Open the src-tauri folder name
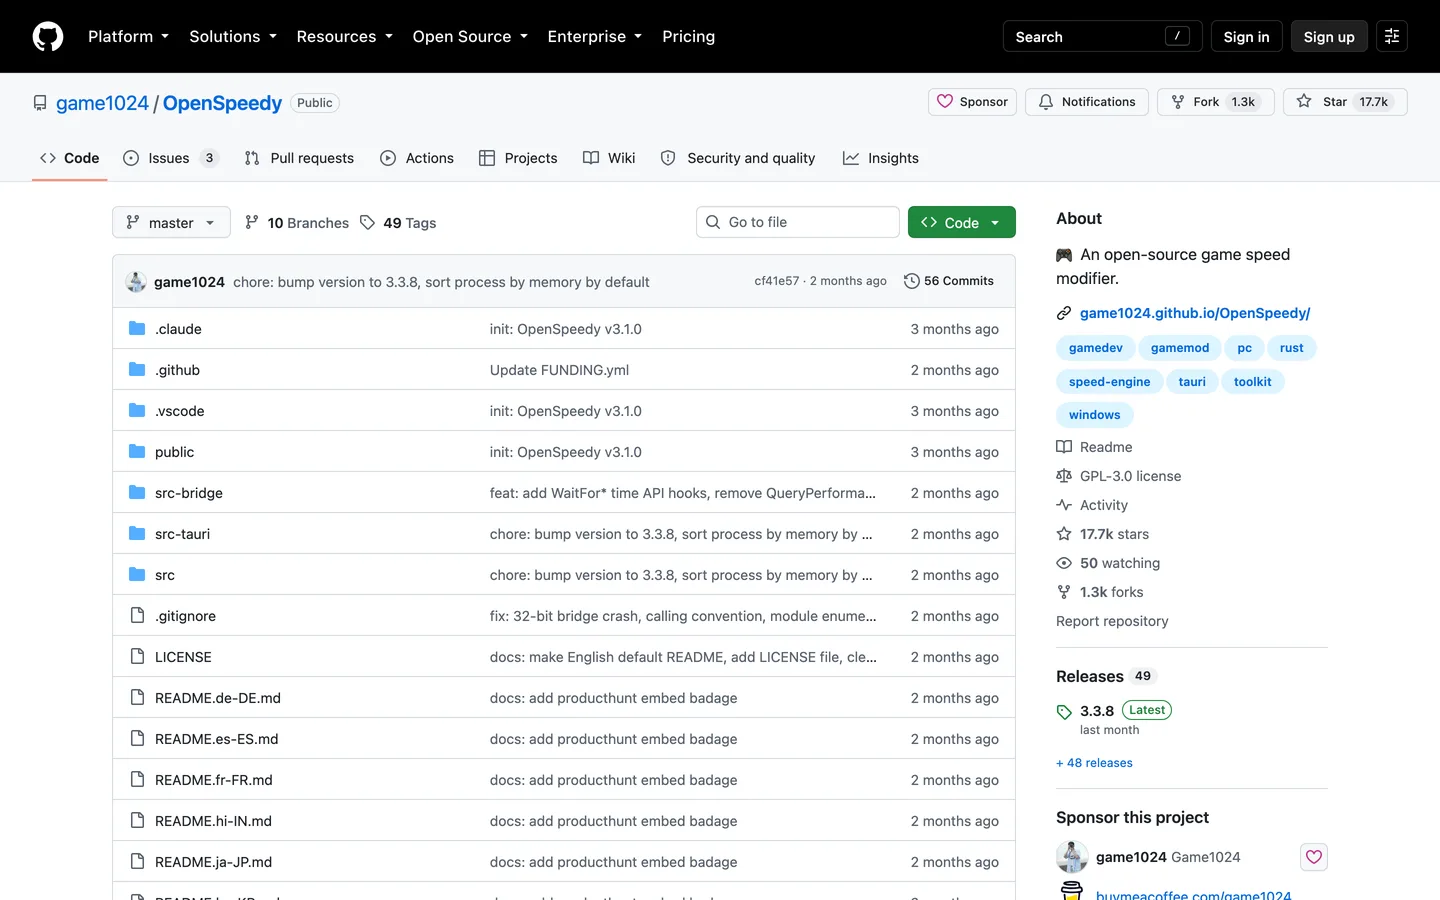1440x900 pixels. coord(183,534)
